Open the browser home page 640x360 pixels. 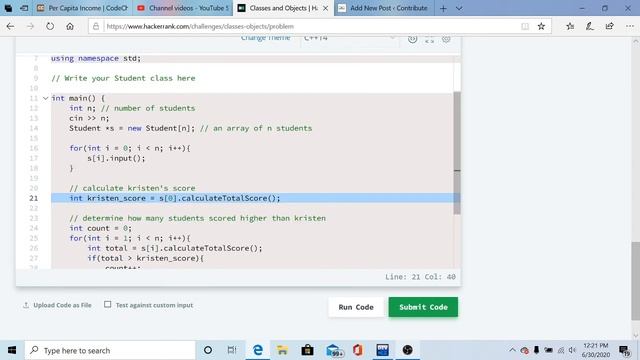[x=70, y=26]
